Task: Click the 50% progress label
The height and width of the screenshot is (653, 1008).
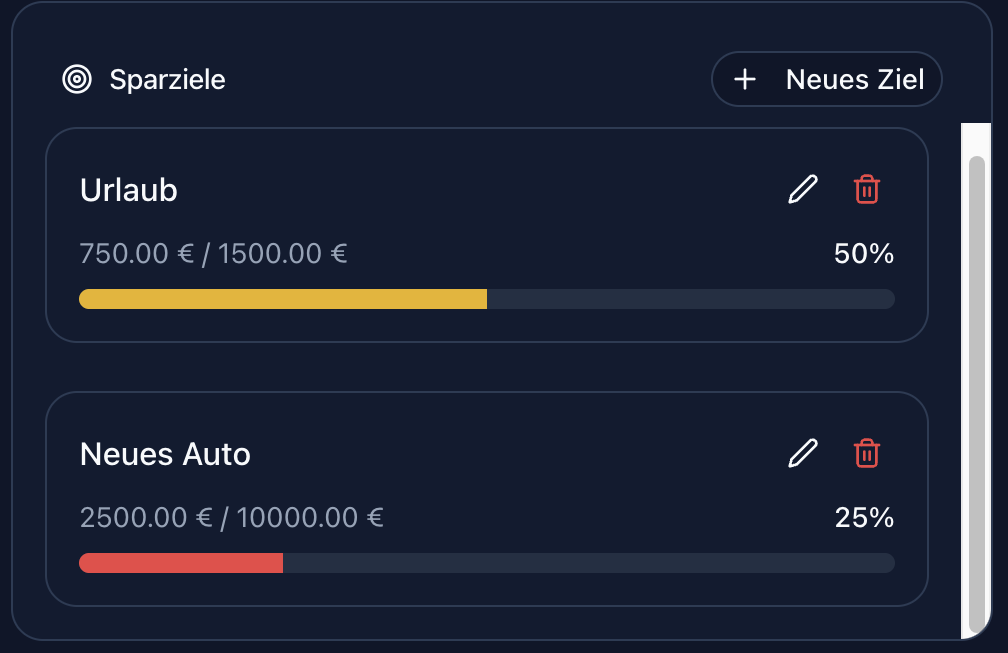Action: point(864,254)
